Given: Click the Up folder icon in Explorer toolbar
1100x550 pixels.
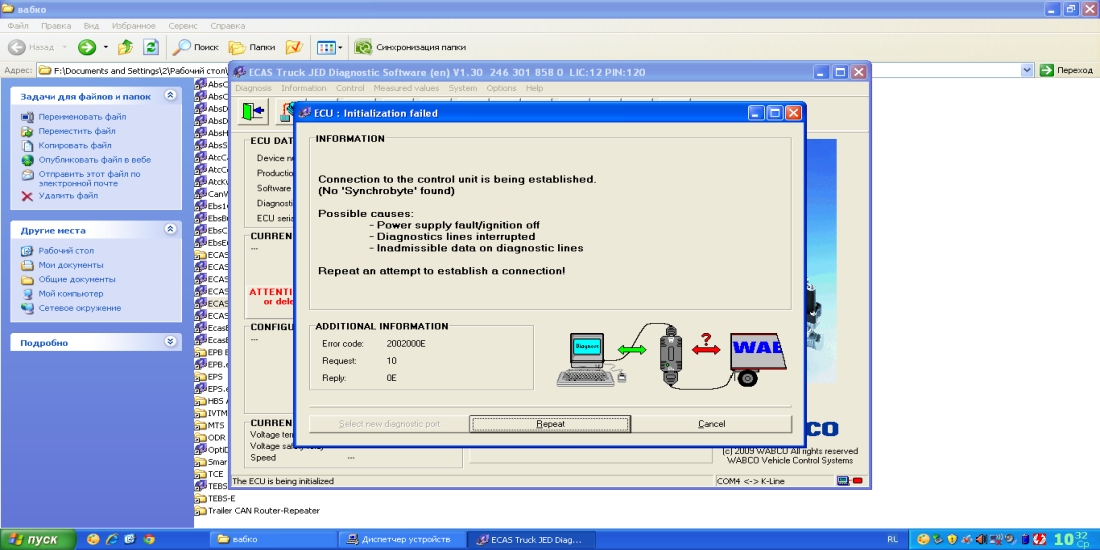Looking at the screenshot, I should coord(126,47).
